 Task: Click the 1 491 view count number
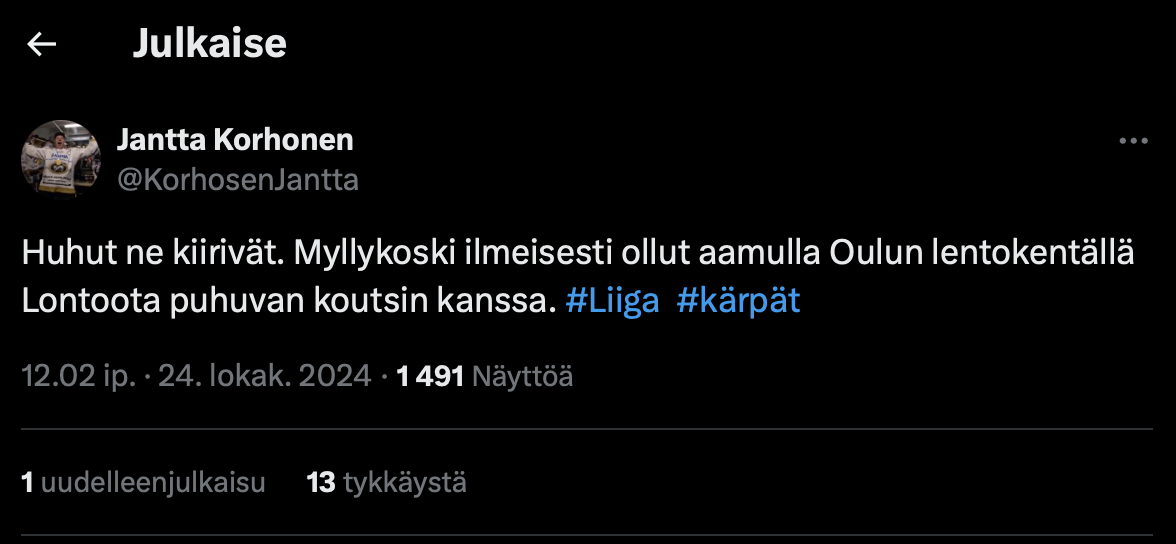coord(430,376)
